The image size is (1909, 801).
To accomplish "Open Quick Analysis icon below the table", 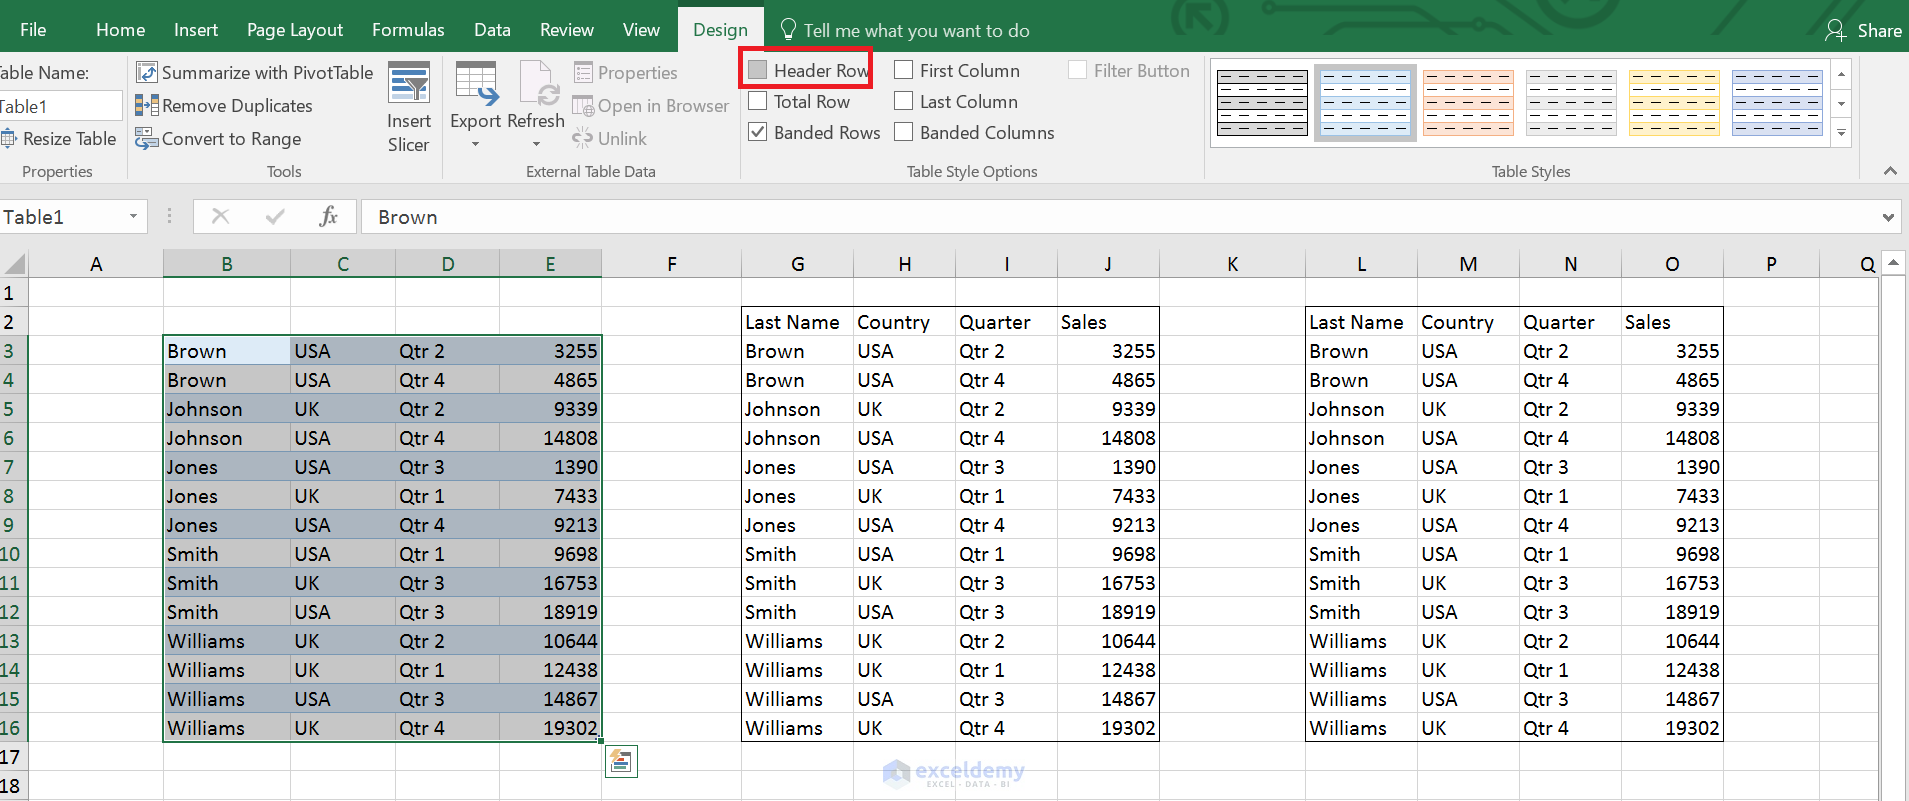I will tap(621, 762).
